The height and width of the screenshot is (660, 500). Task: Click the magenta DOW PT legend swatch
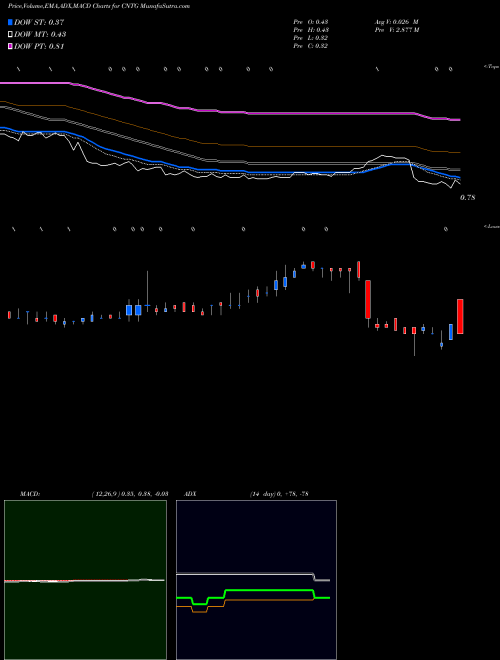pyautogui.click(x=10, y=46)
